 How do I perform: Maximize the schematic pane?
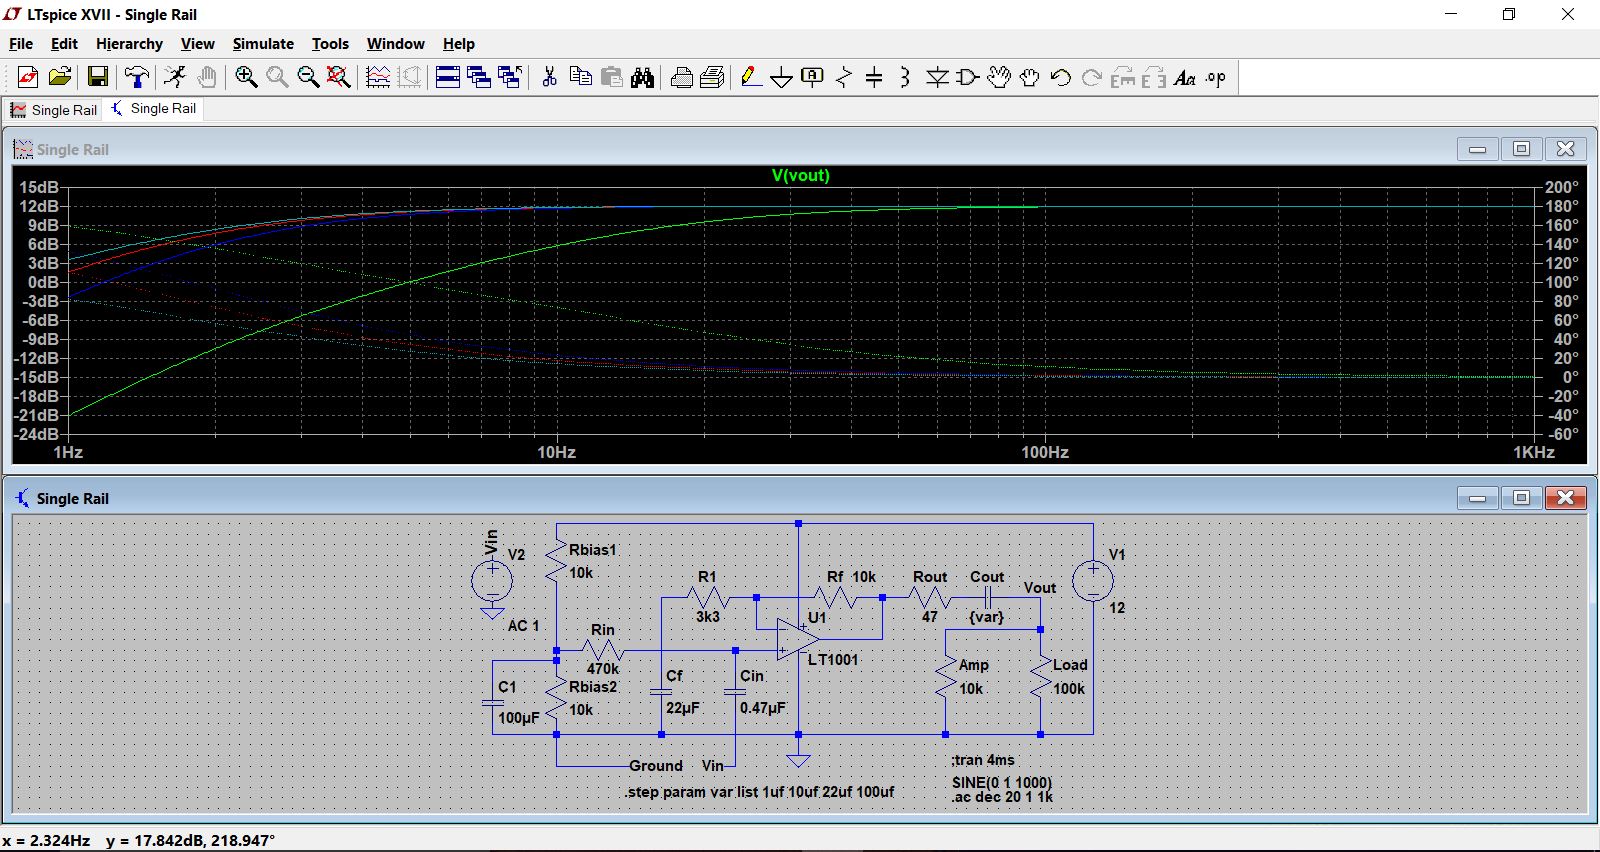[x=1521, y=497]
